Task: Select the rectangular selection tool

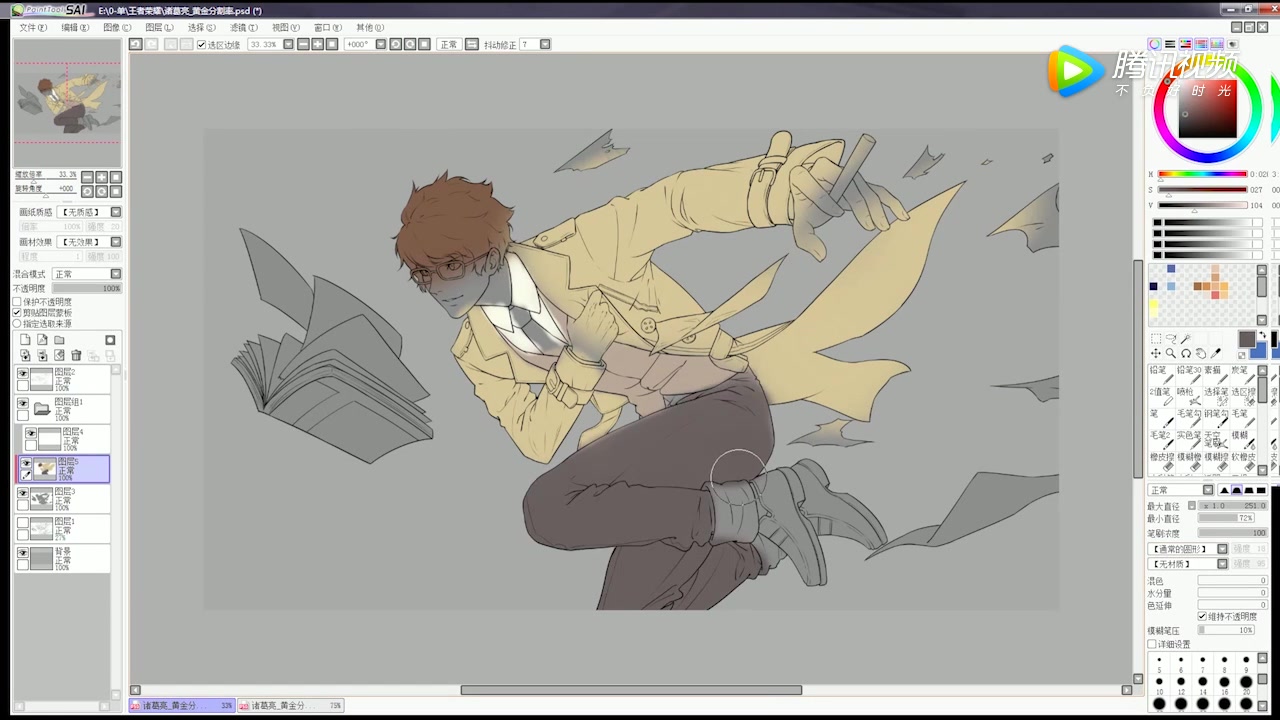Action: pyautogui.click(x=1155, y=339)
